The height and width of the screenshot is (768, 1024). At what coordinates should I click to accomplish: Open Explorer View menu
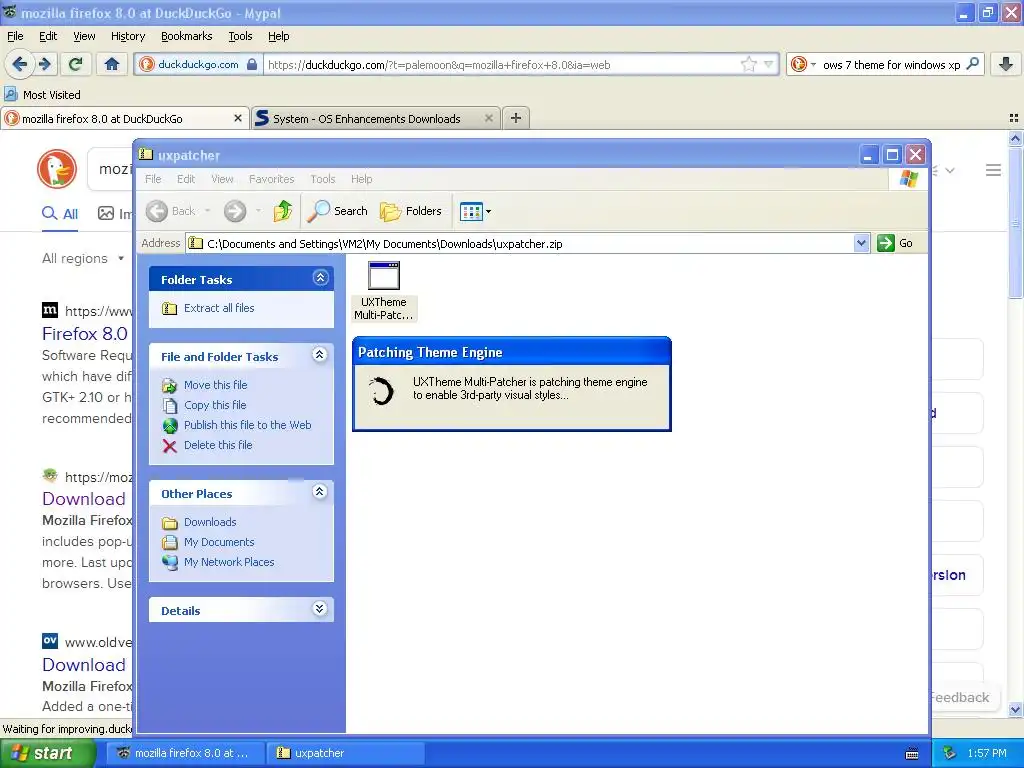tap(222, 179)
